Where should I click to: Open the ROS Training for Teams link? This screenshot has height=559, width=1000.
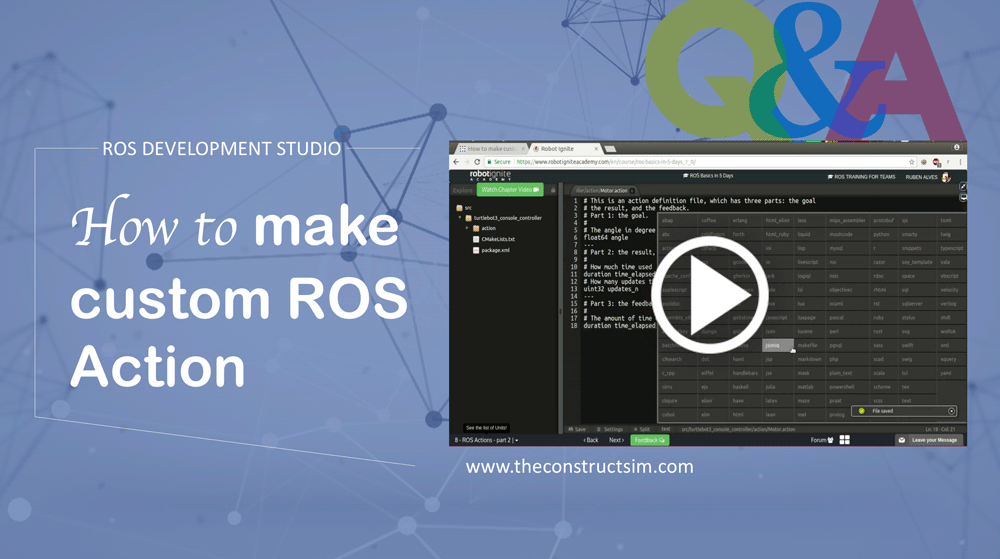click(861, 177)
